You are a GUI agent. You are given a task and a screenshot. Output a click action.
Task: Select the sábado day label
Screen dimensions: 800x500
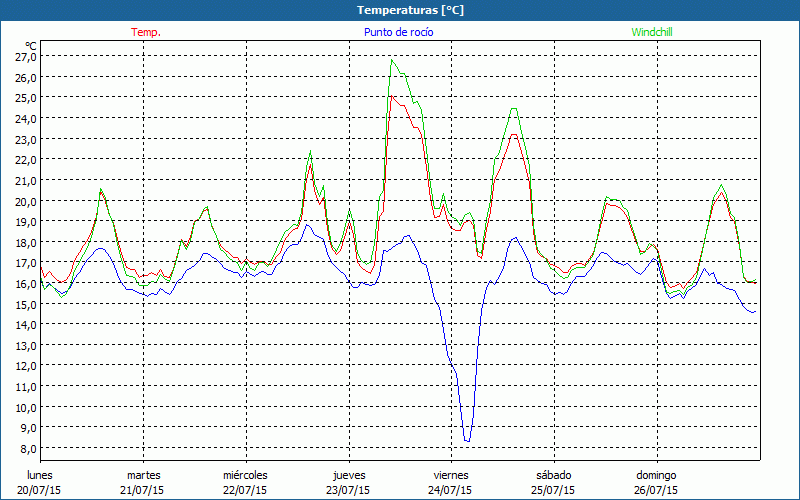click(x=553, y=475)
